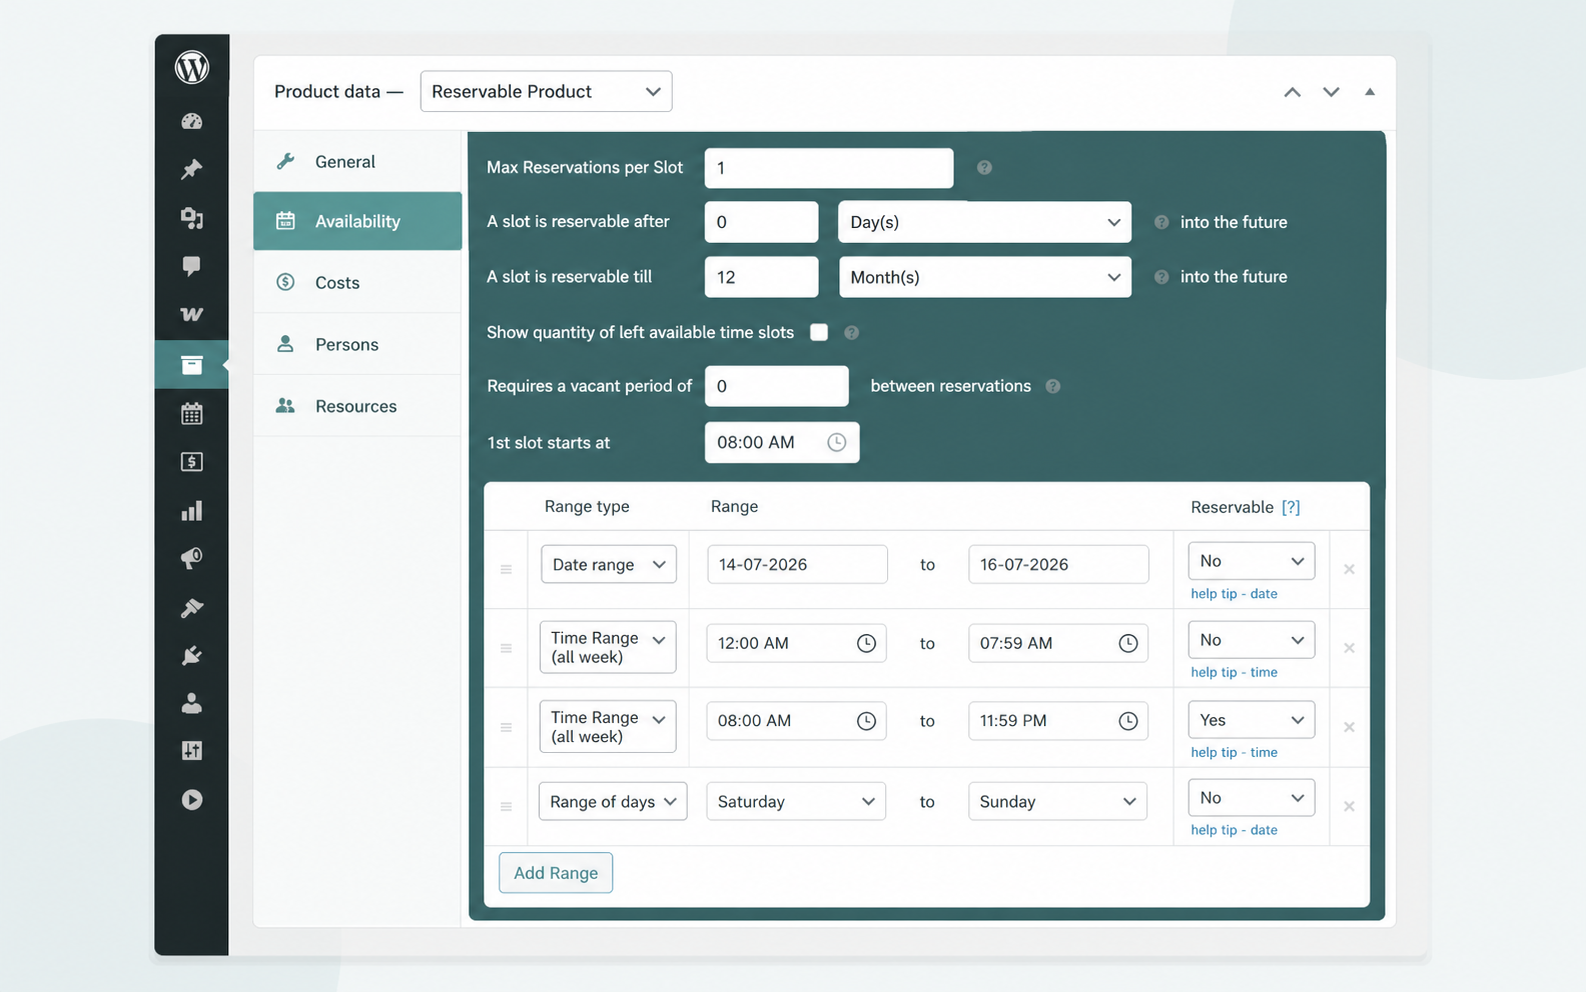Click help icon after between reservations
This screenshot has height=992, width=1586.
point(1053,386)
